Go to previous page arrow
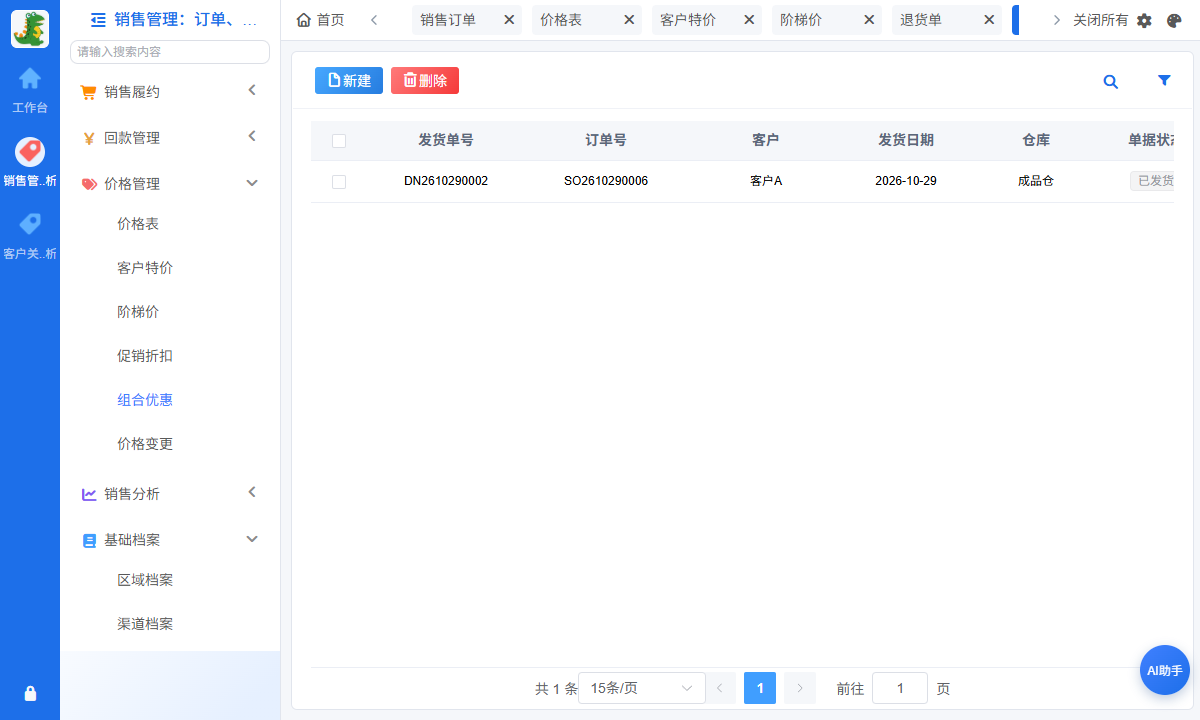 tap(720, 688)
